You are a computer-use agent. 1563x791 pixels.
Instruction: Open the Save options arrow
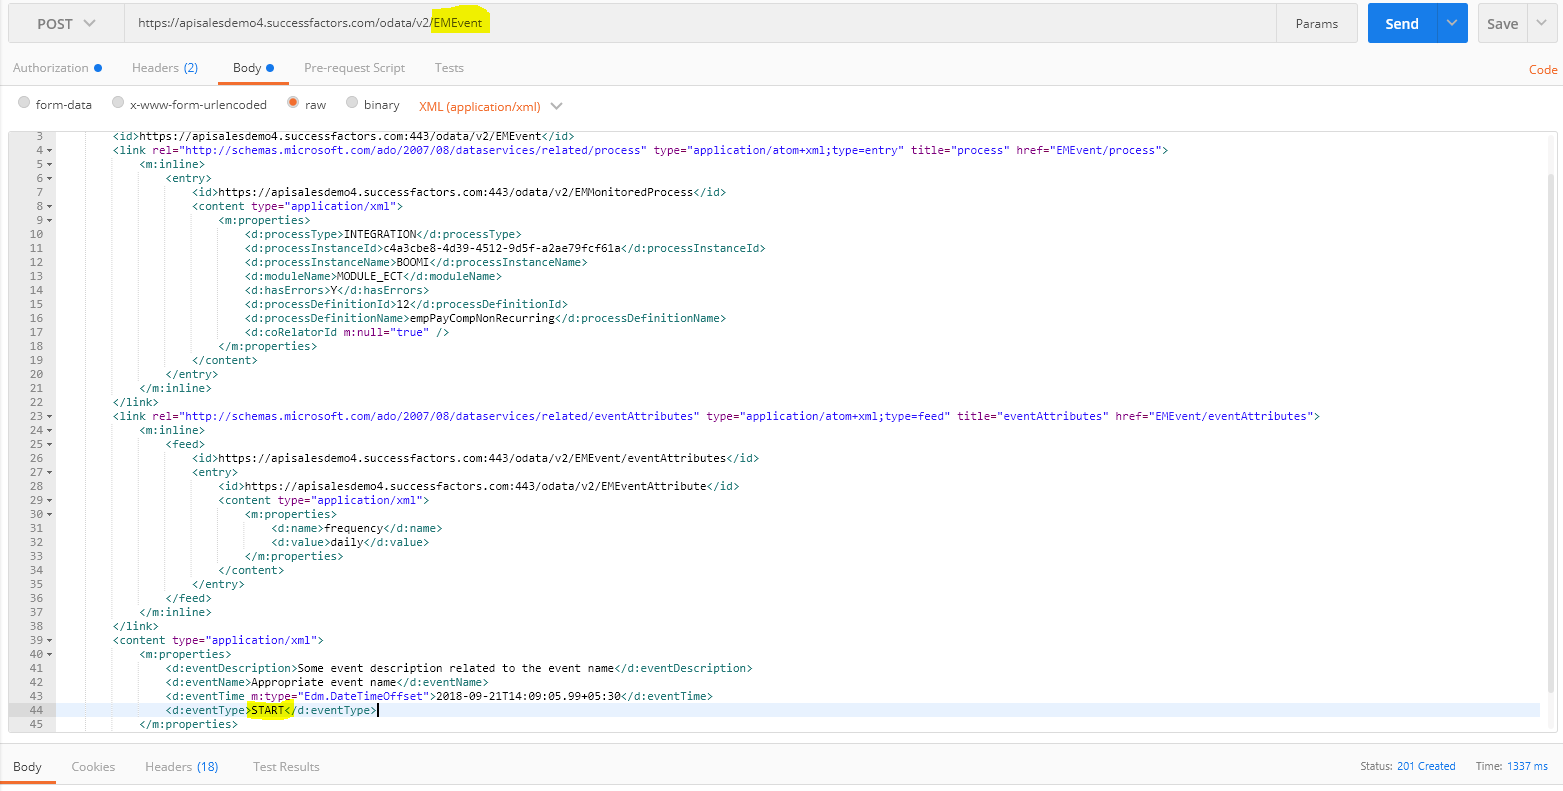click(x=1541, y=23)
